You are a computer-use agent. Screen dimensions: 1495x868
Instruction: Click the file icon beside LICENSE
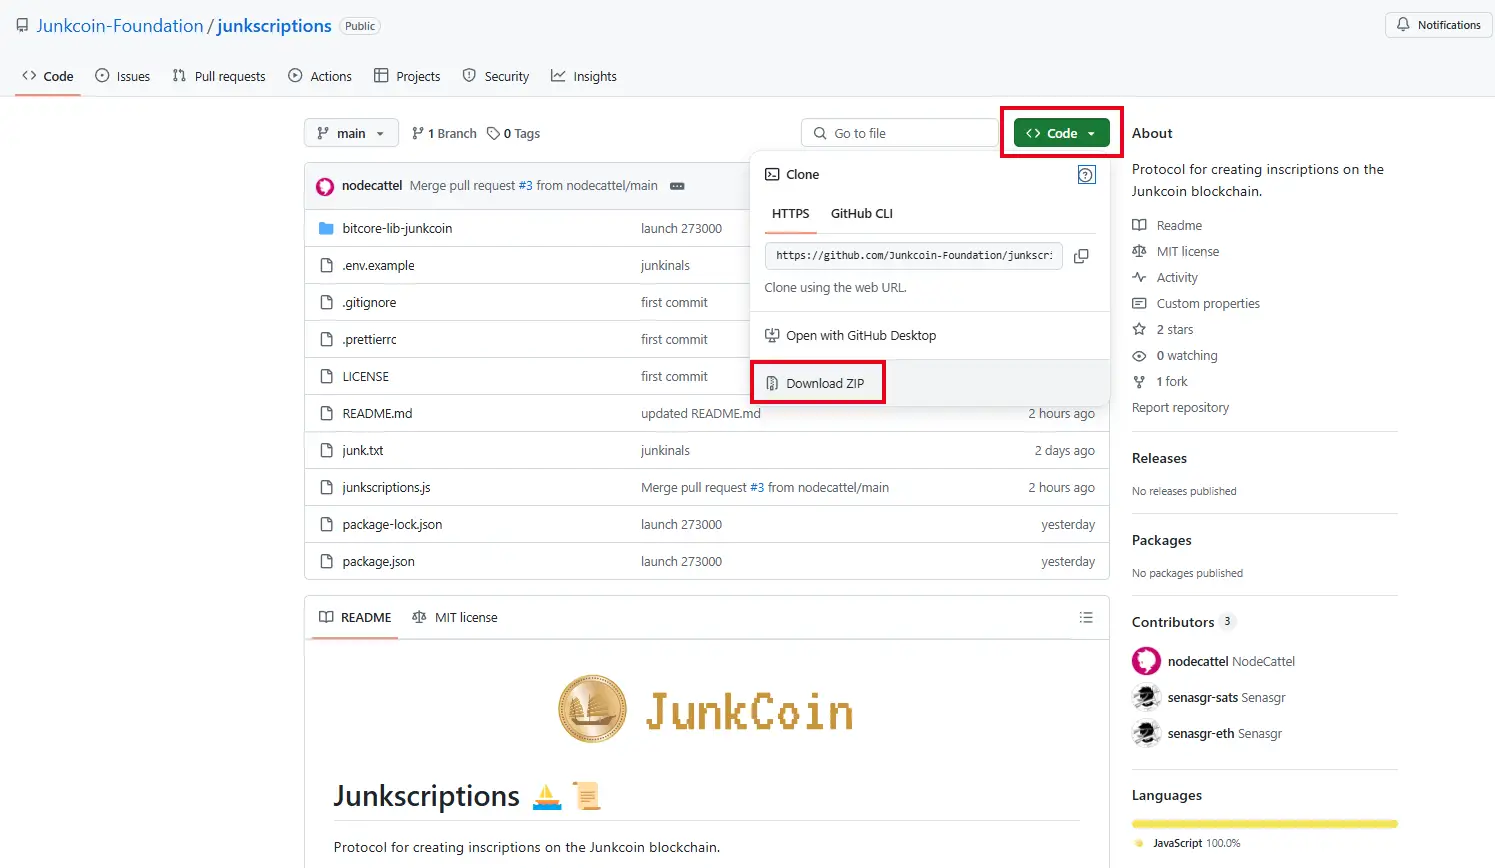pos(326,376)
